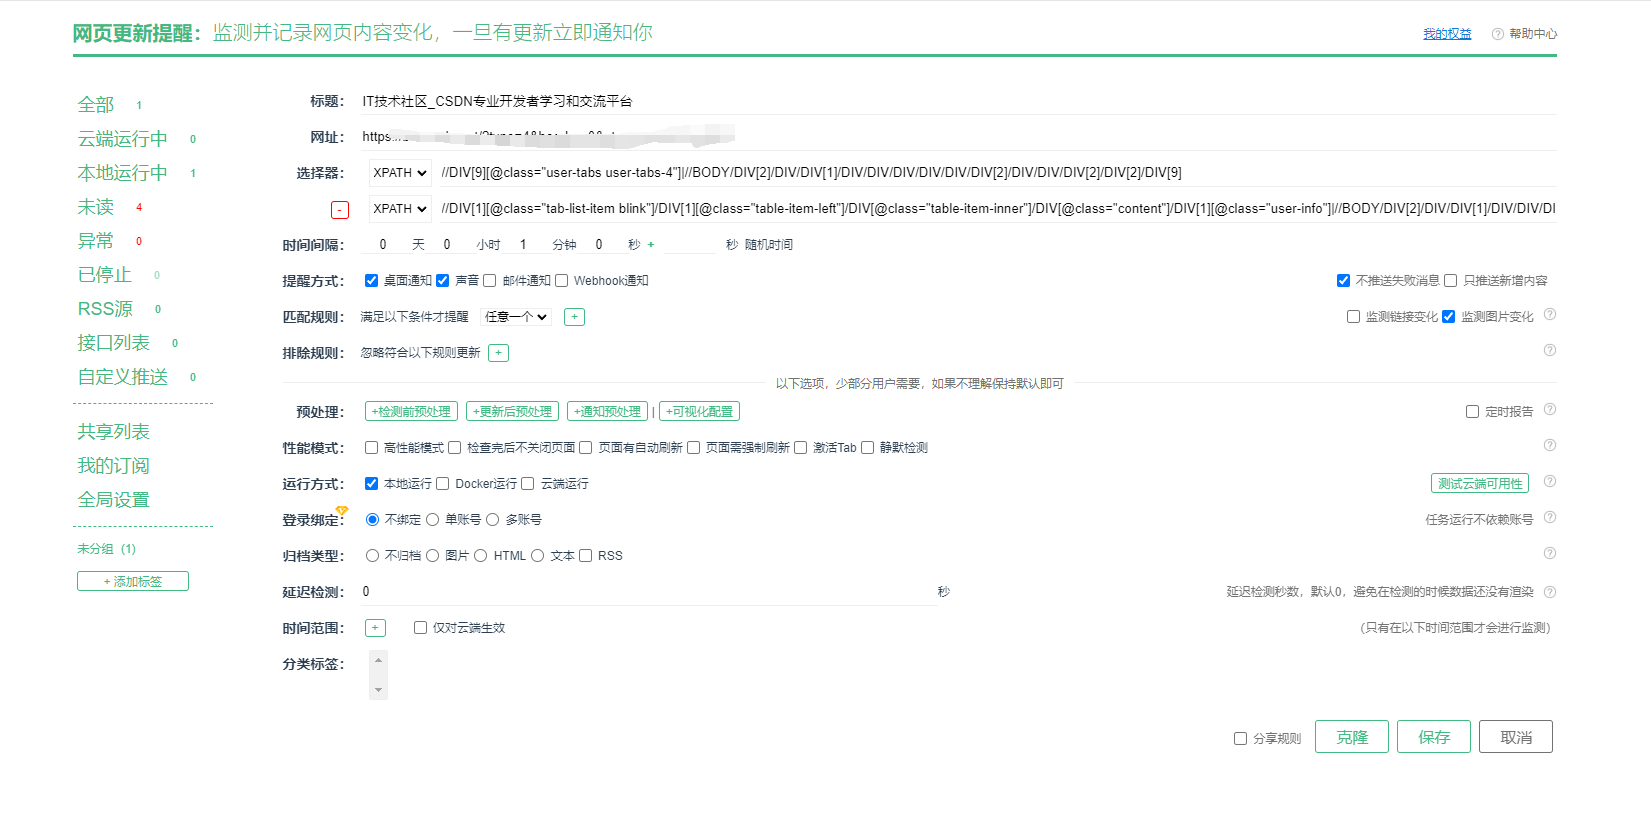
Task: Open 已停止 tasks
Action: tap(105, 275)
